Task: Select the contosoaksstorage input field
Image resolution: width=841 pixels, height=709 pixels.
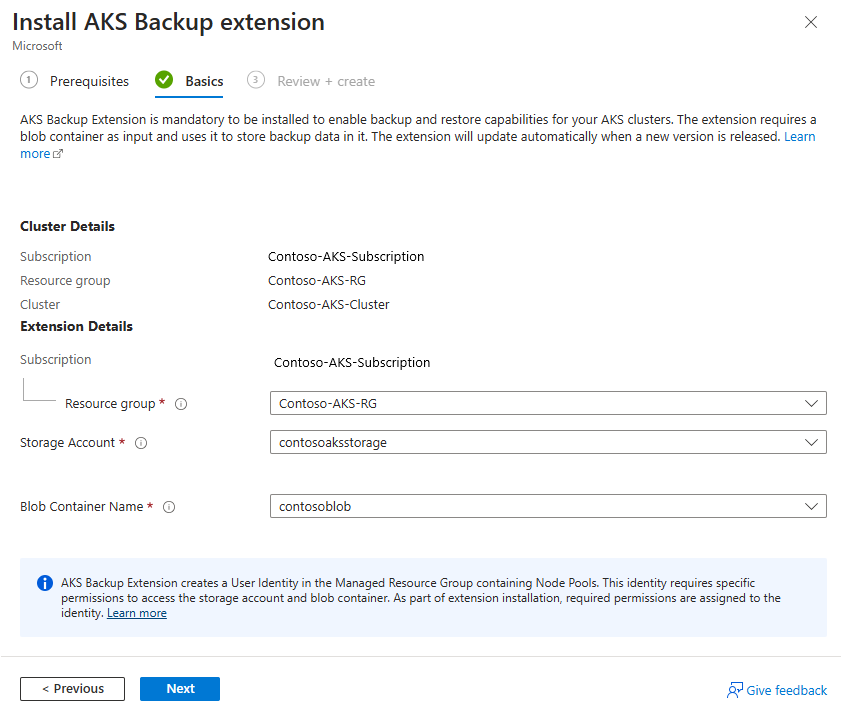Action: [450, 442]
